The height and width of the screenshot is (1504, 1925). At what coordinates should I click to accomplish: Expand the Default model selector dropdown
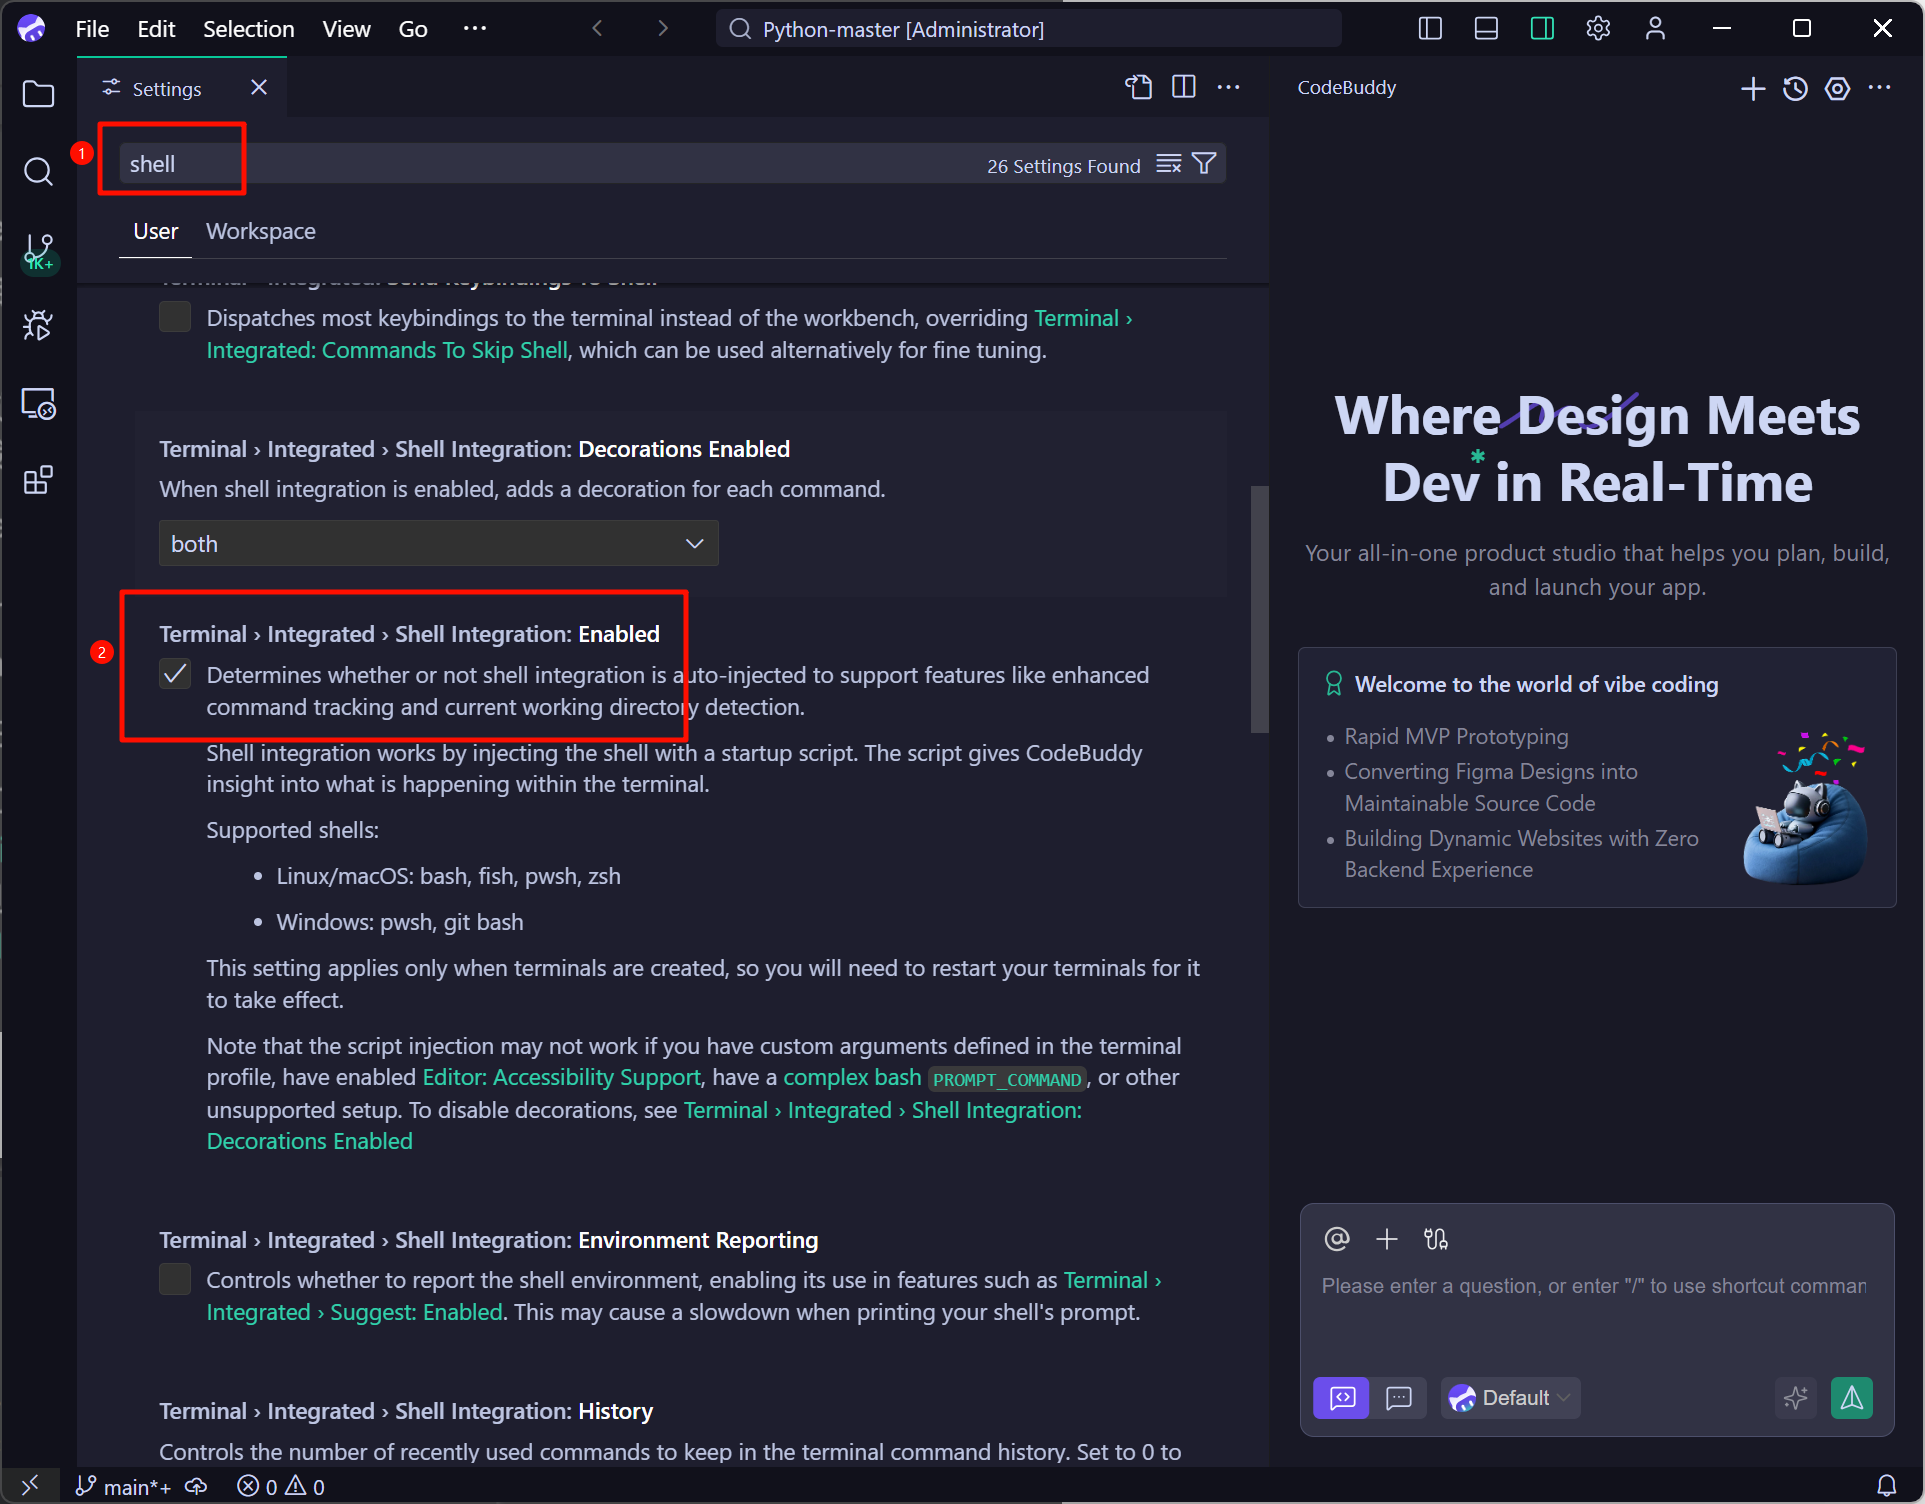pyautogui.click(x=1510, y=1398)
